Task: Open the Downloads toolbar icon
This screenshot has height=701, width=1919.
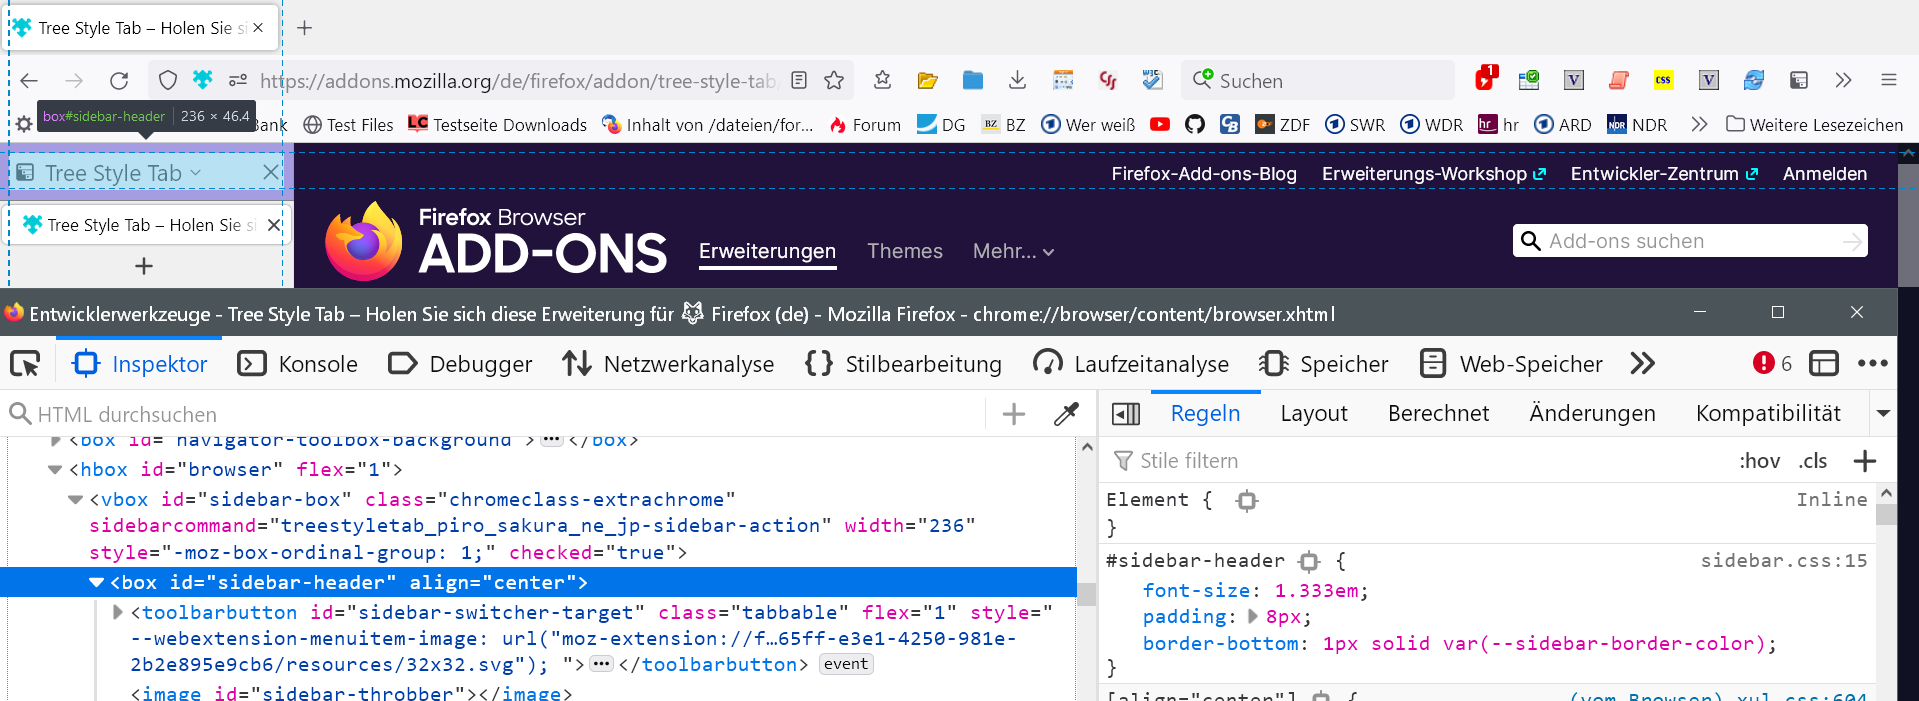Action: pos(1017,80)
